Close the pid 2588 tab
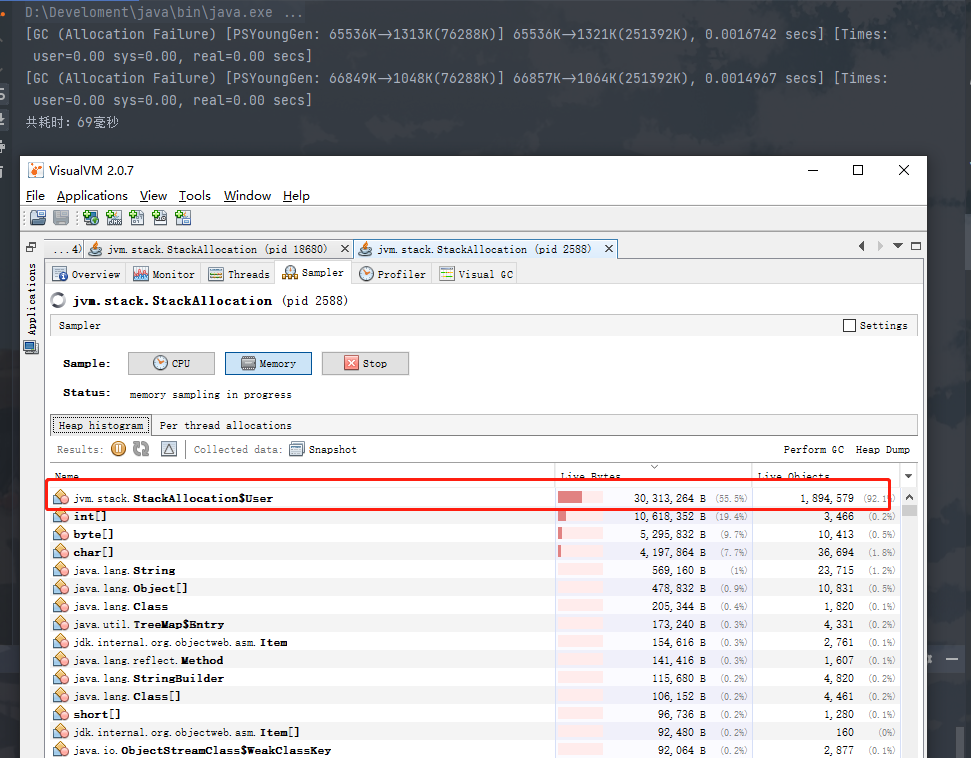 pyautogui.click(x=609, y=249)
